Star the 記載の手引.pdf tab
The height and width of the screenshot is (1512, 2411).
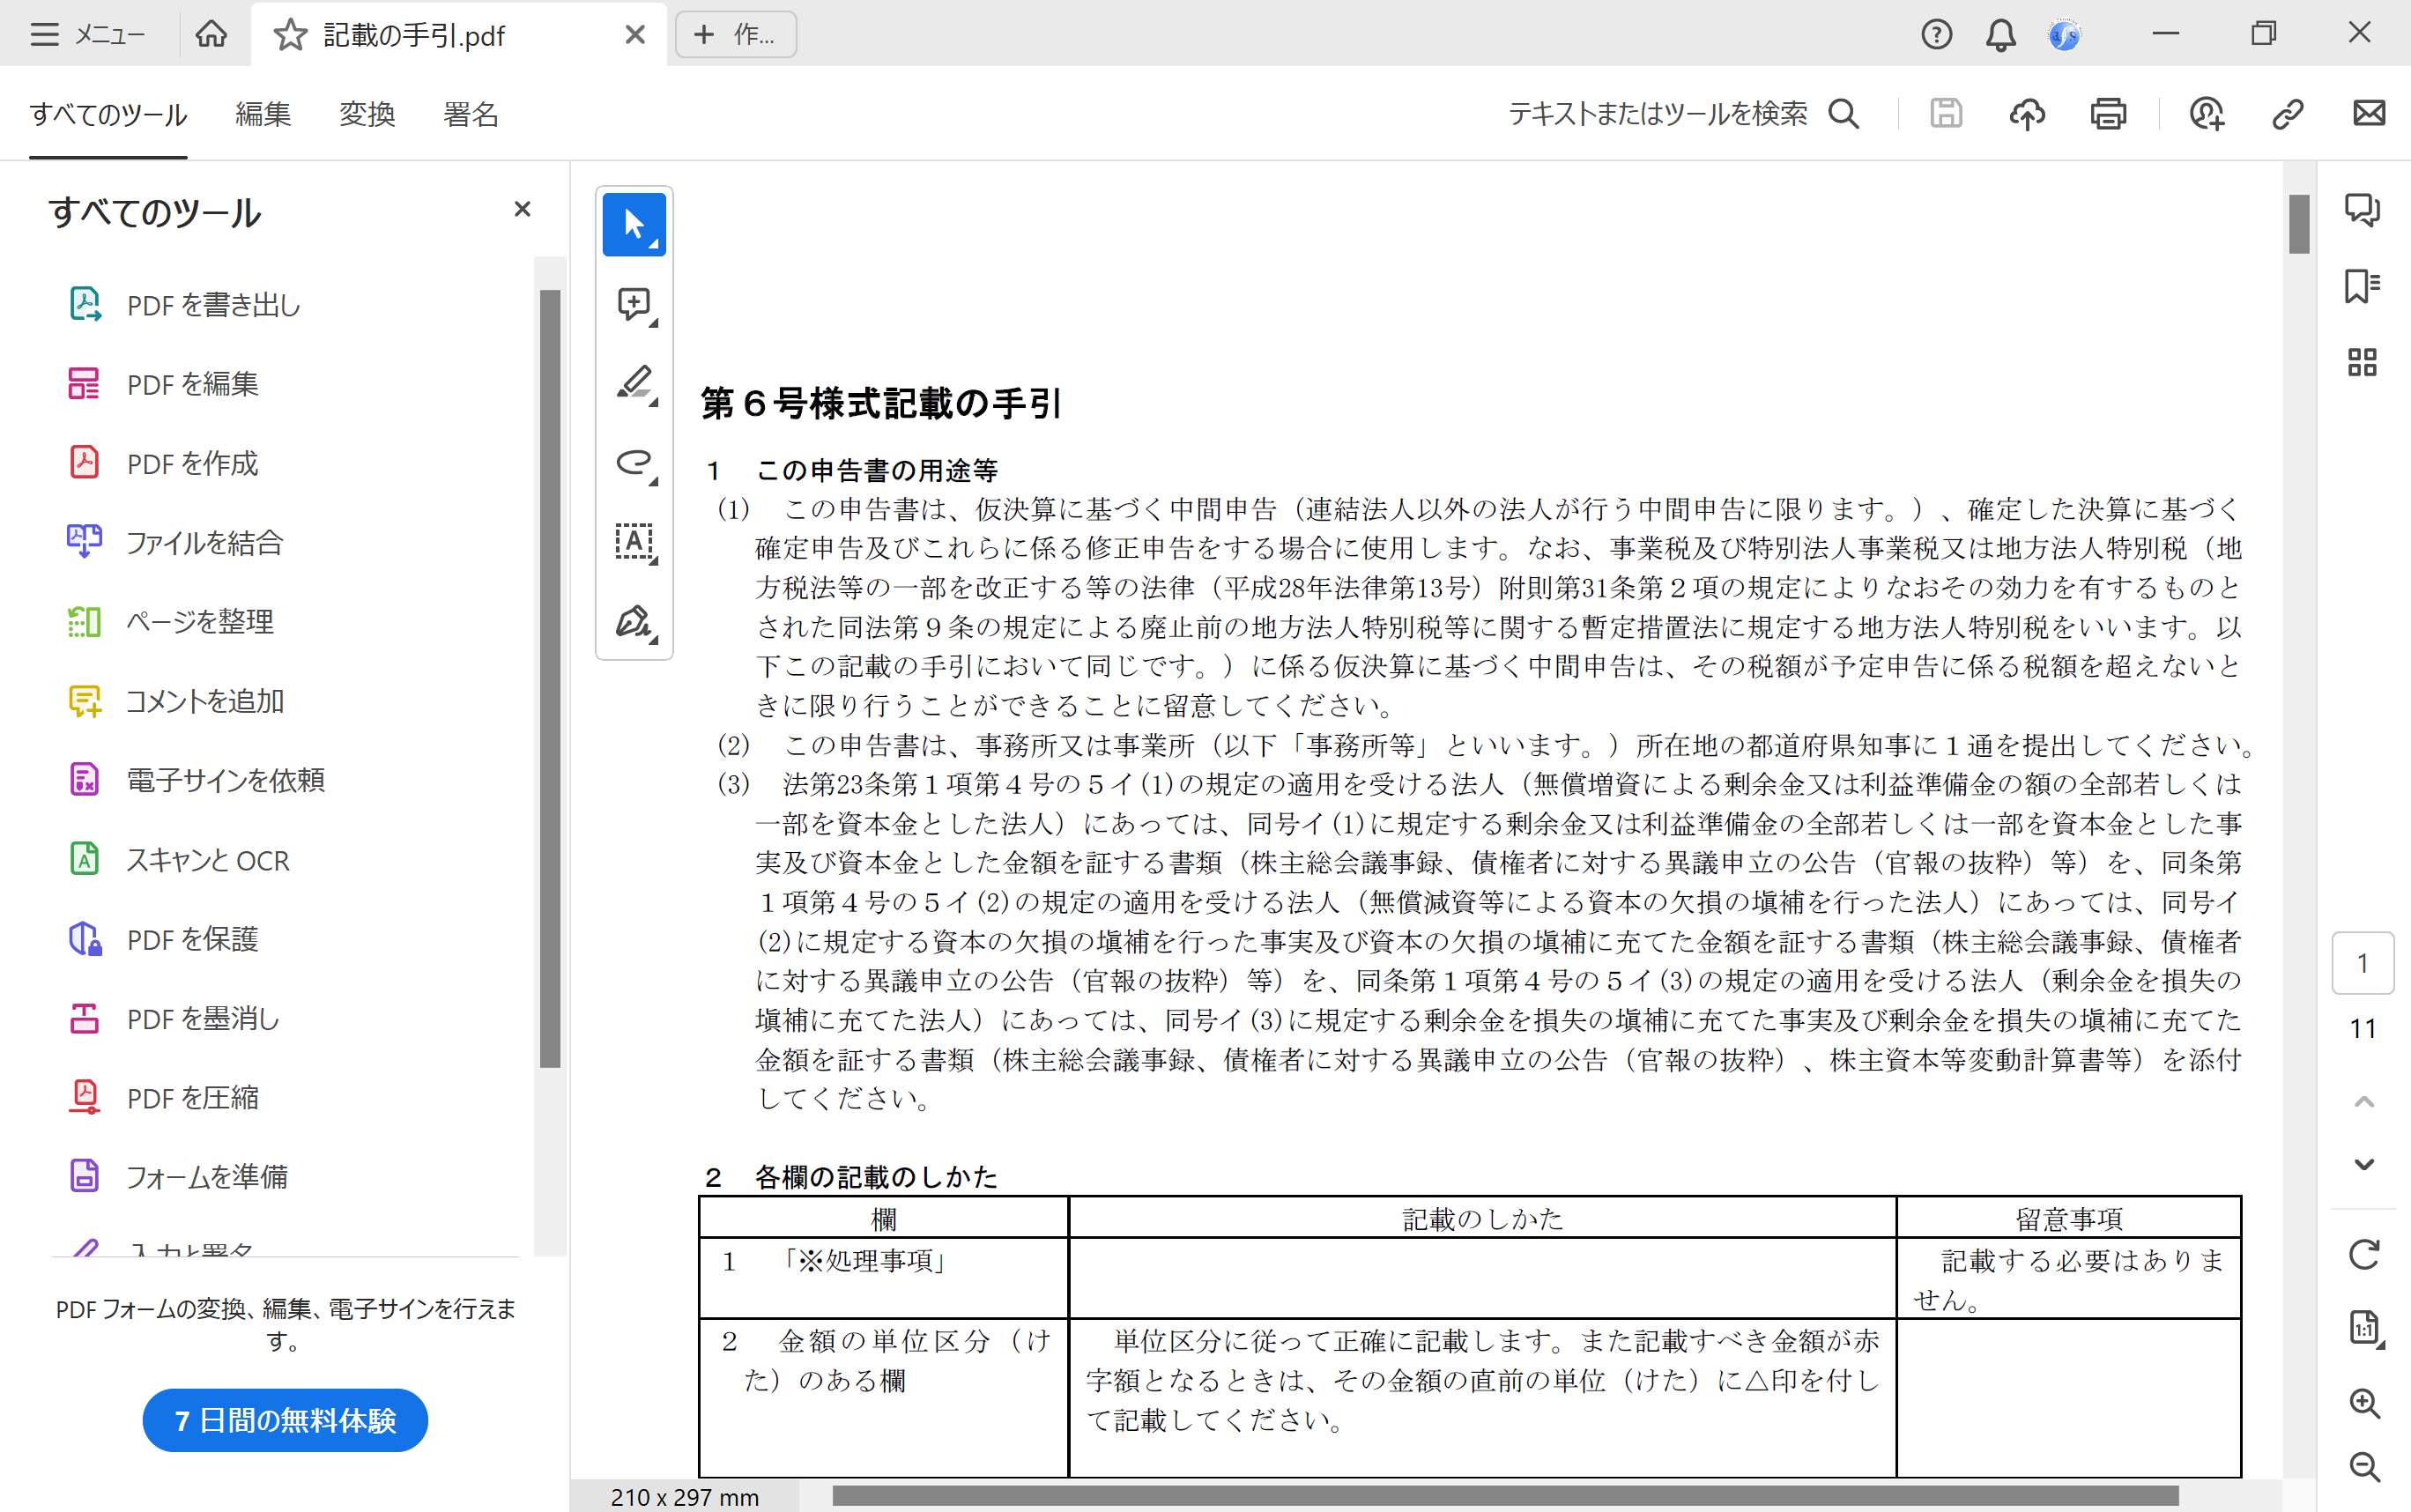click(x=290, y=35)
